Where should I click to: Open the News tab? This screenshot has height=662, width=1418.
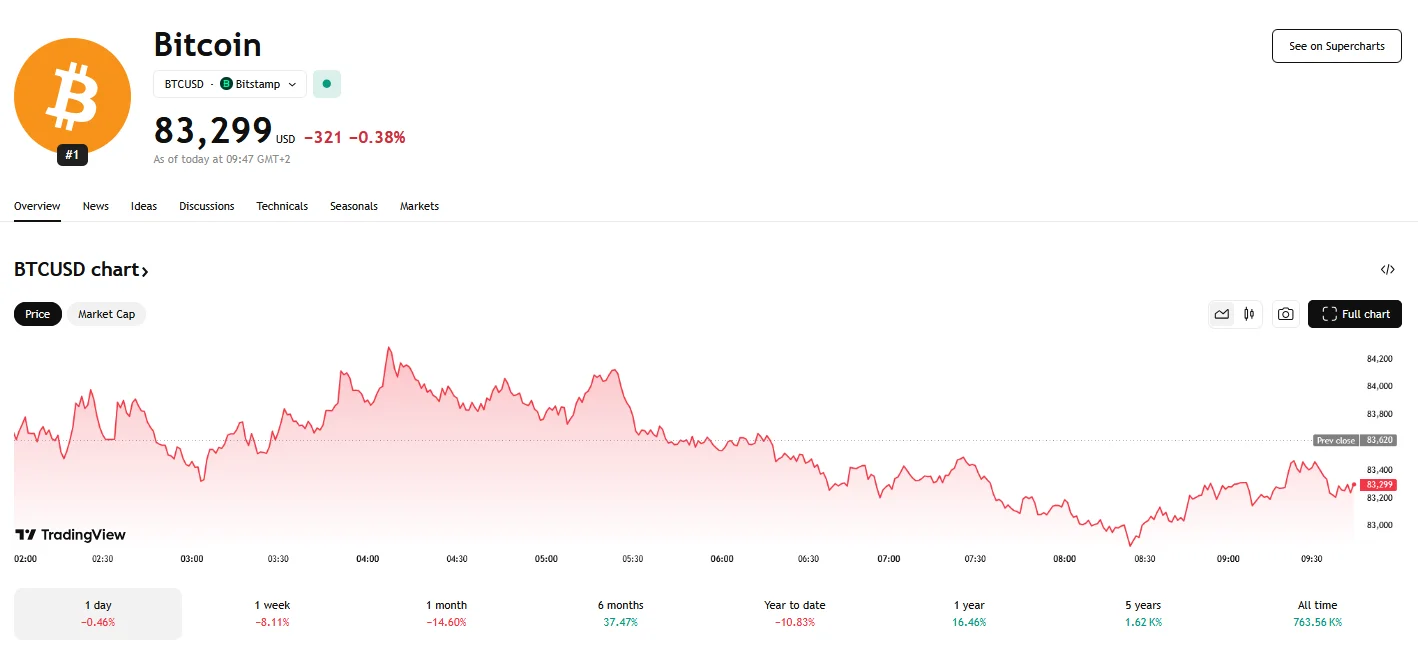click(x=96, y=206)
